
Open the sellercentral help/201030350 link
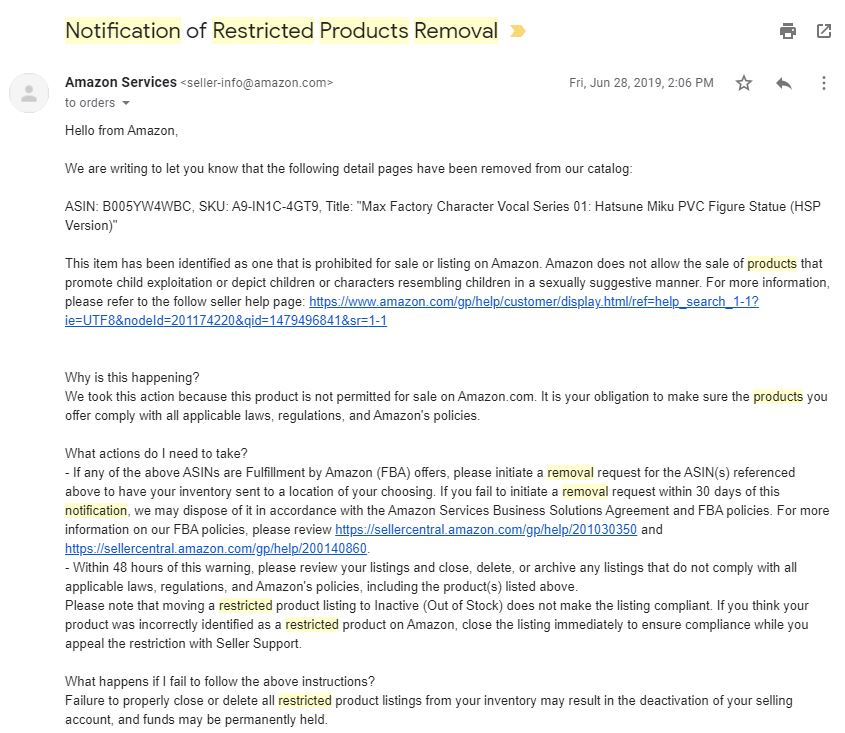(486, 529)
